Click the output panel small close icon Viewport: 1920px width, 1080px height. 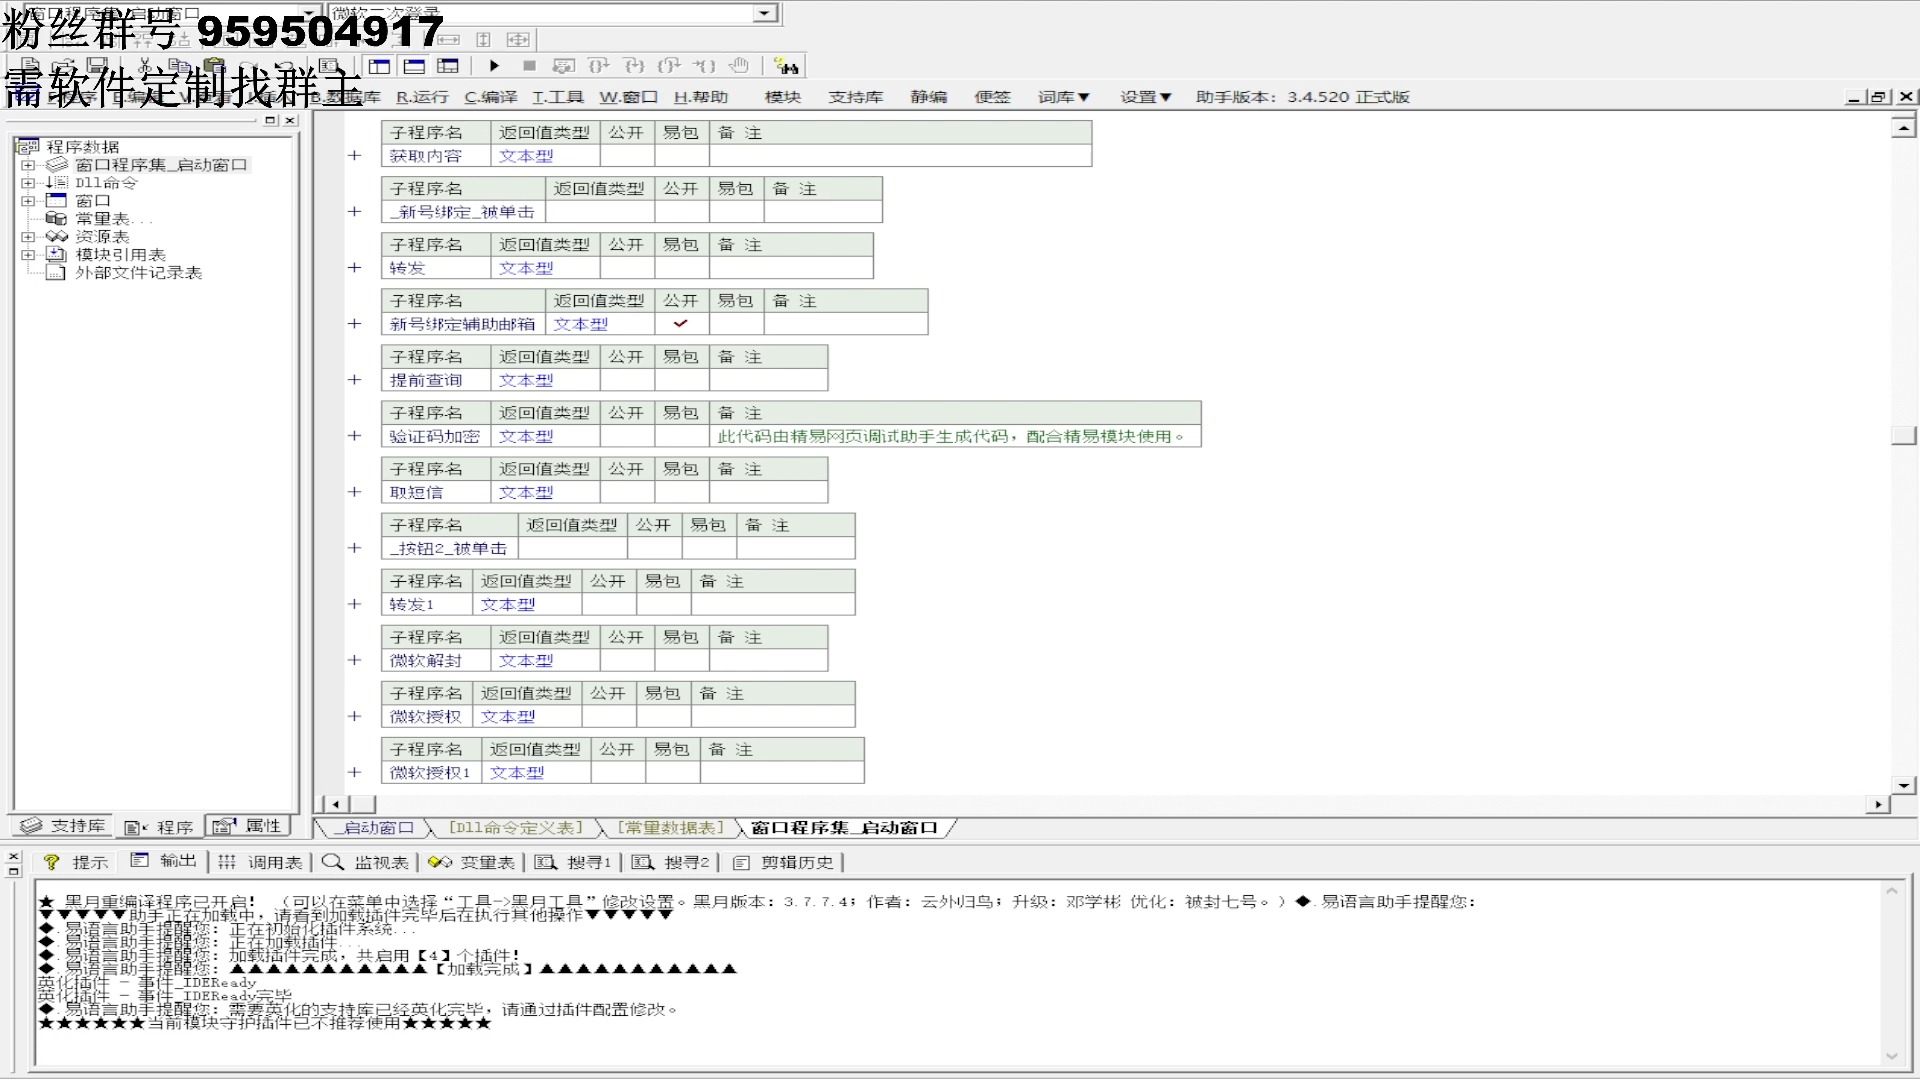13,858
